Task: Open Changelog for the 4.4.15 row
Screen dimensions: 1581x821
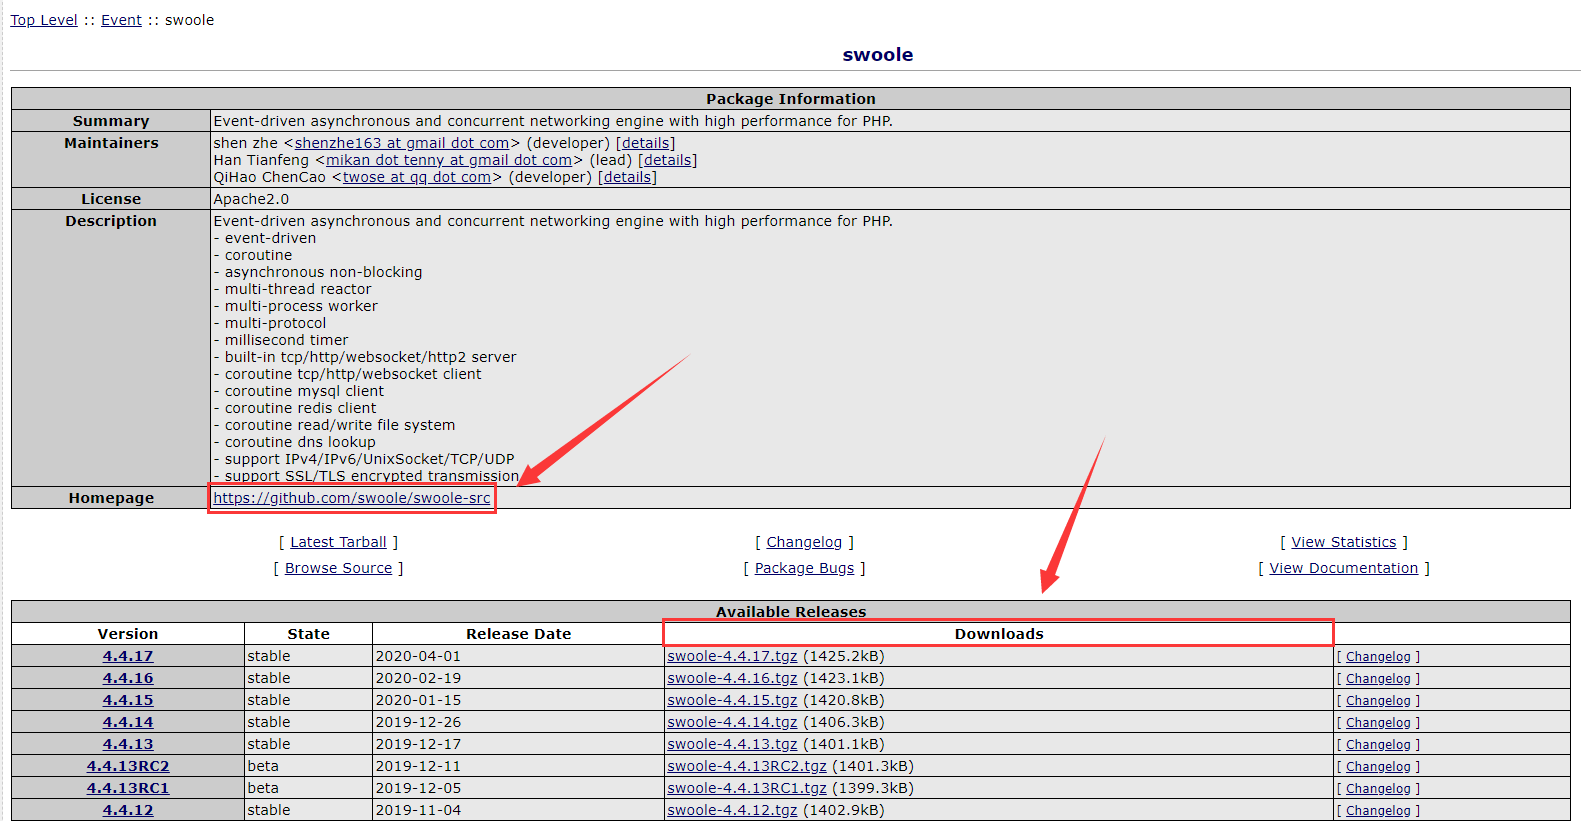Action: coord(1378,701)
